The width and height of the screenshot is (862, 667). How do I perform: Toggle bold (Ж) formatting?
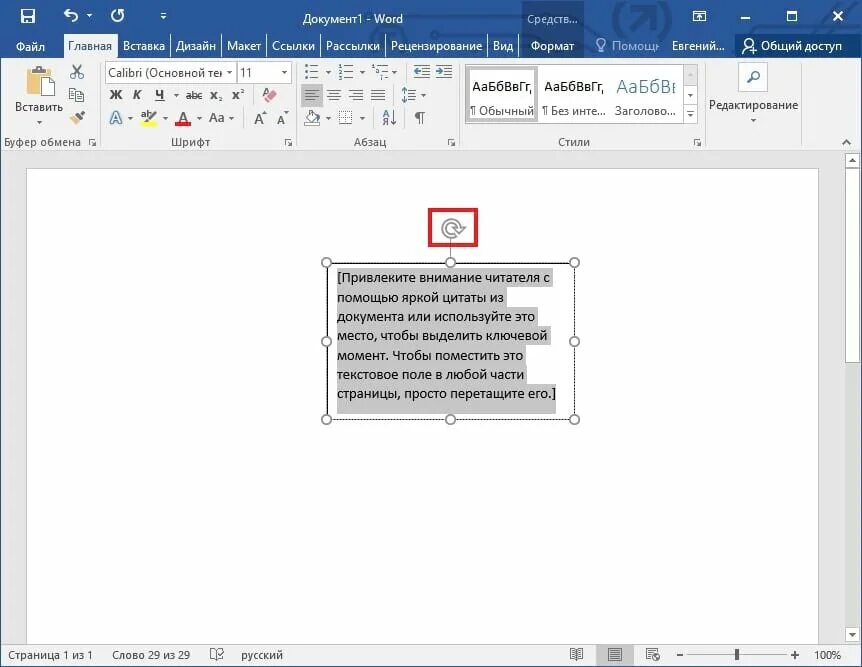[115, 95]
